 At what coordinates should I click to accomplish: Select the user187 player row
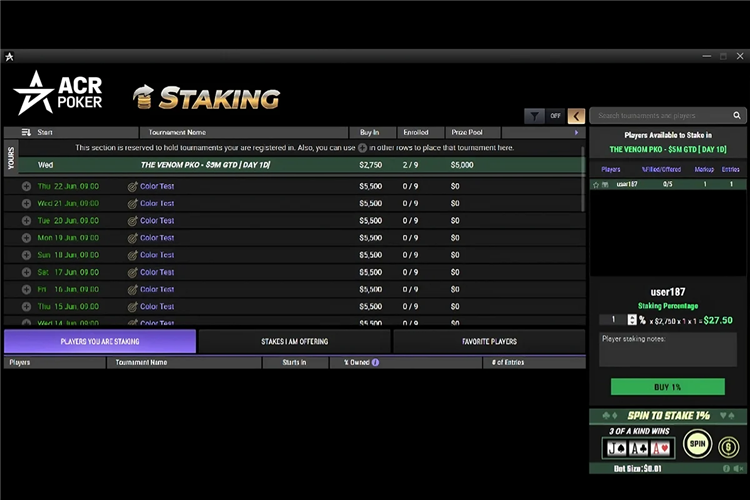pyautogui.click(x=668, y=184)
